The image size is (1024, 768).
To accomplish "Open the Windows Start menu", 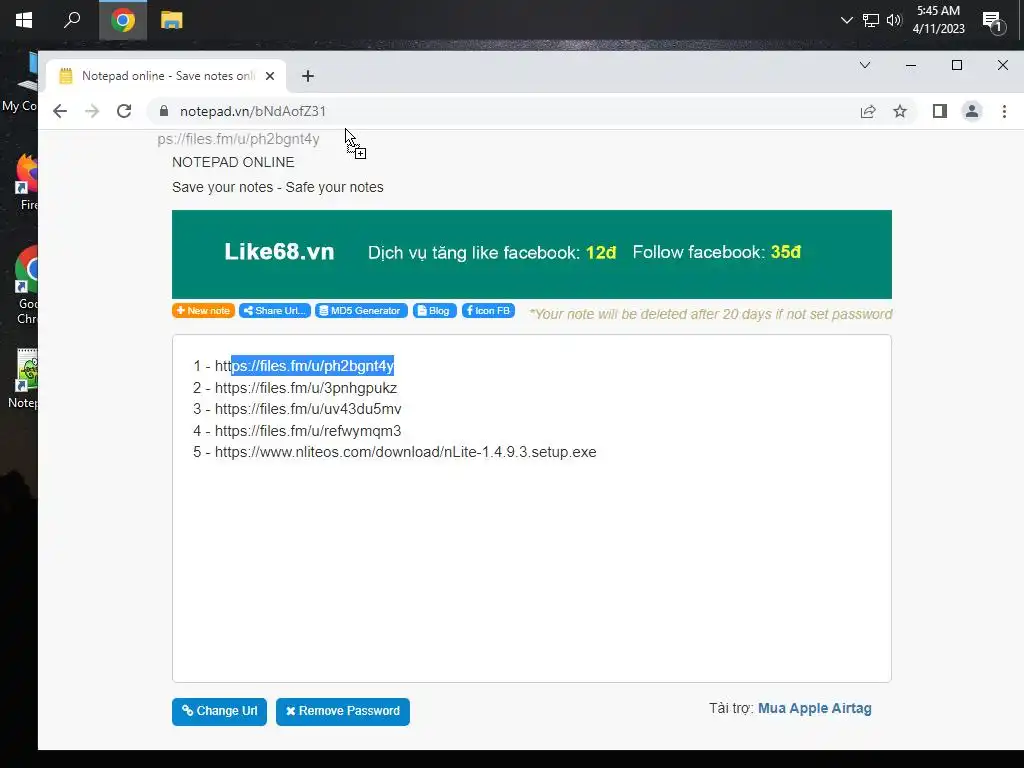I will [24, 20].
